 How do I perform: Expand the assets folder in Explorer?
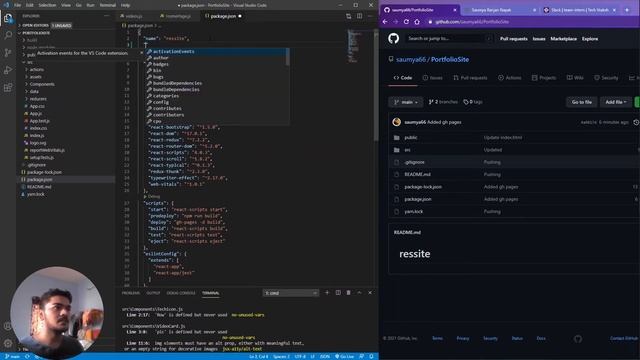(x=35, y=77)
